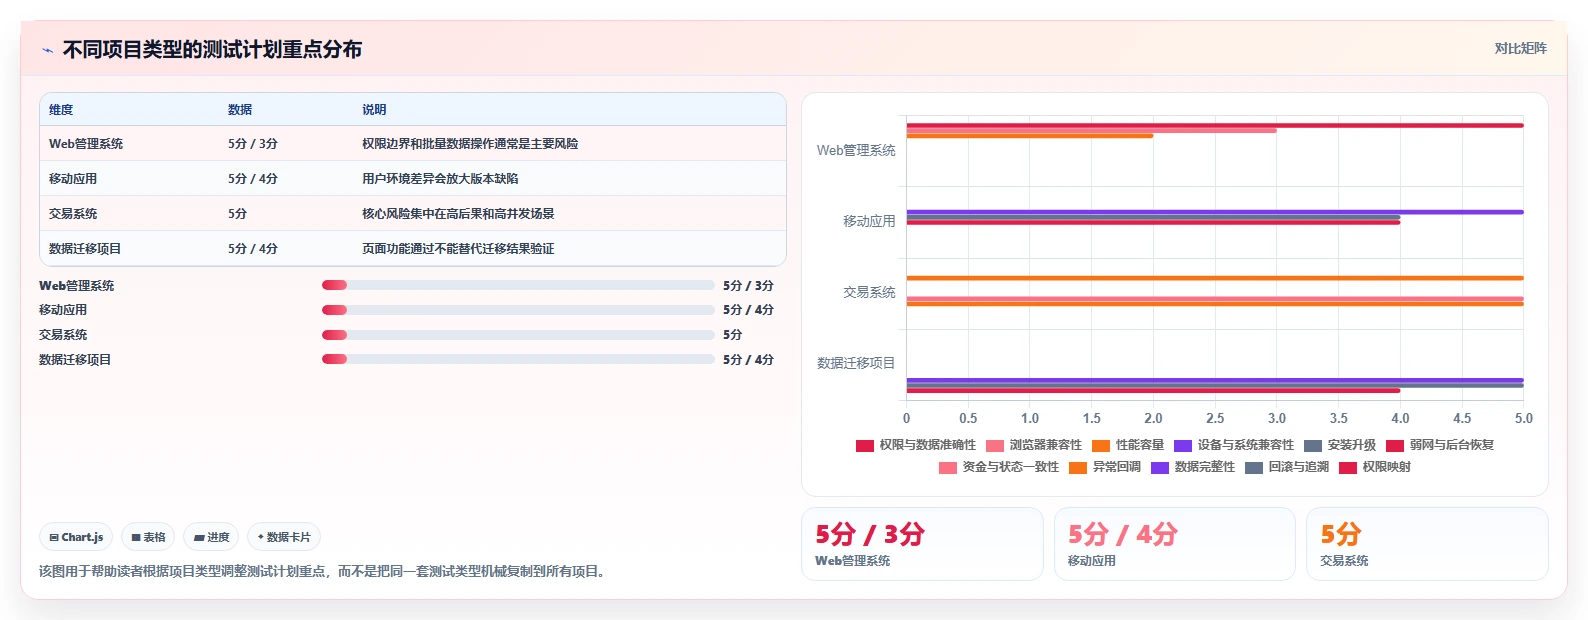1588x620 pixels.
Task: Click the 移动应用 chart axis label
Action: (x=869, y=221)
